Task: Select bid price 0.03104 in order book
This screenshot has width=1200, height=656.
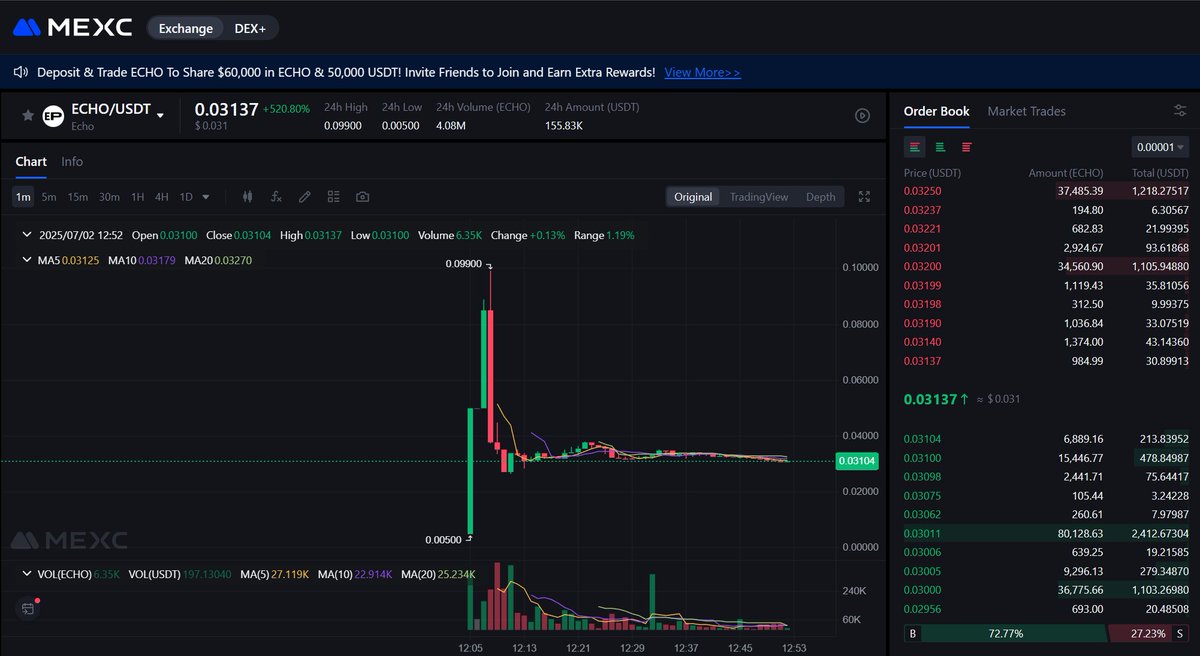Action: click(922, 439)
